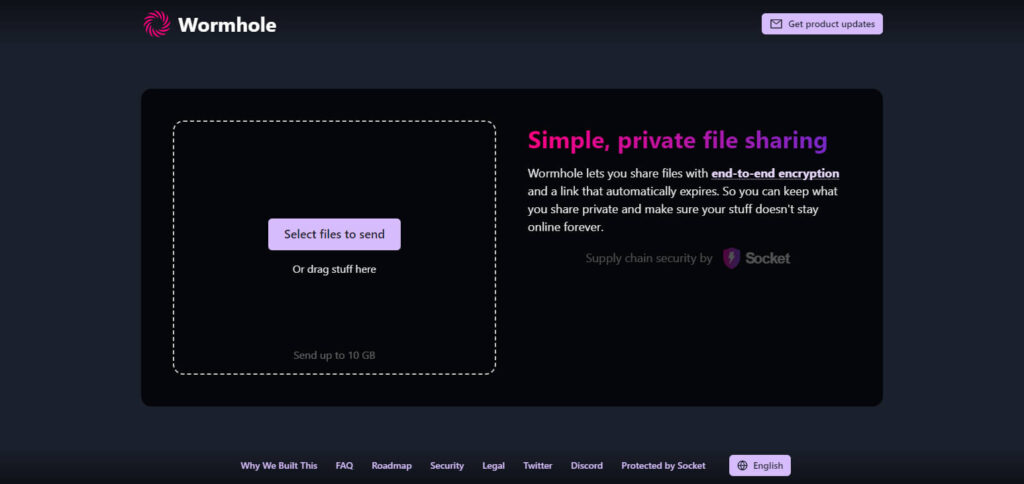Click the dashed file drop zone
Viewport: 1024px width, 484px height.
(334, 248)
